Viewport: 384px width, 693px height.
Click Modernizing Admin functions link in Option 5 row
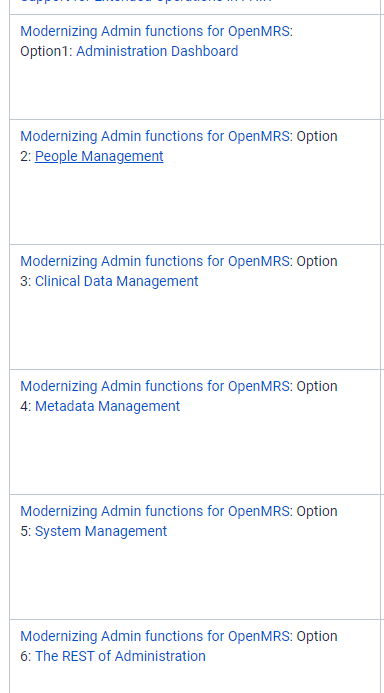click(155, 511)
